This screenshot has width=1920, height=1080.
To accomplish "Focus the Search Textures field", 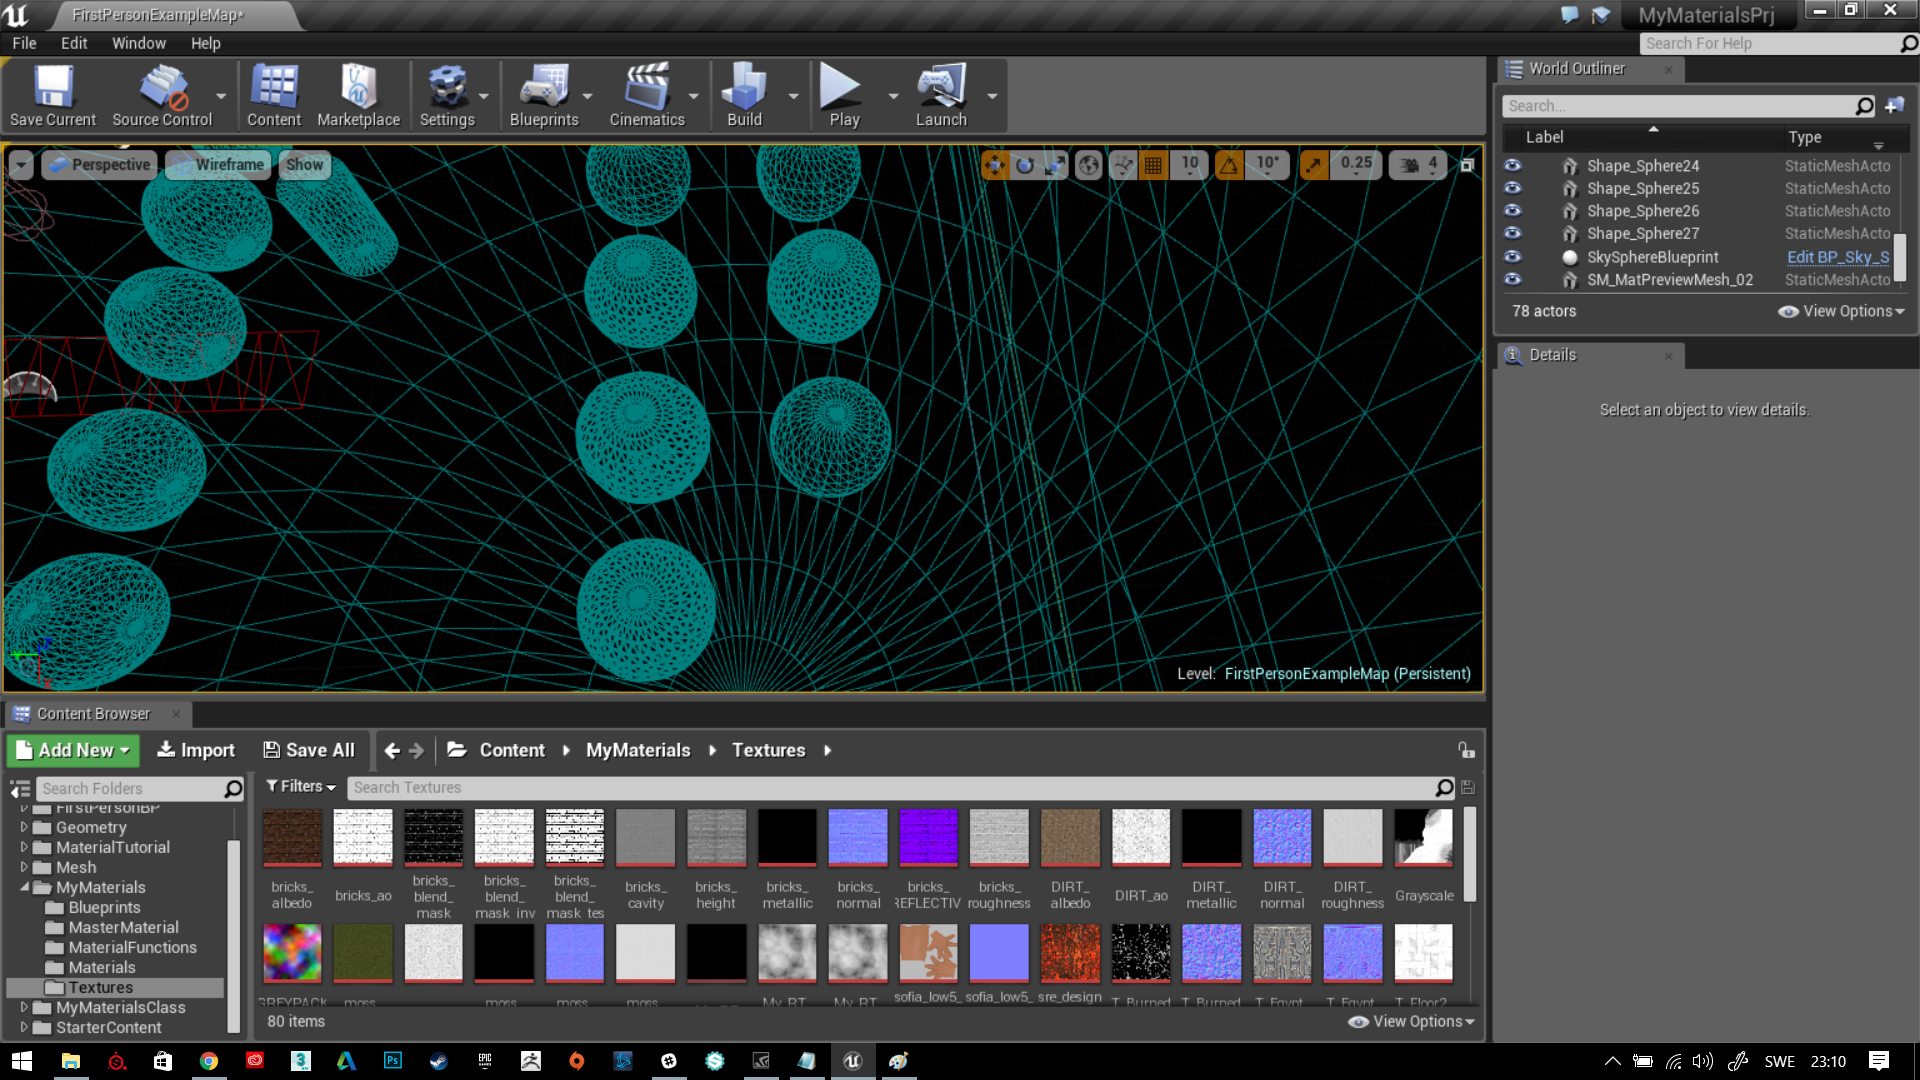I will [x=890, y=787].
